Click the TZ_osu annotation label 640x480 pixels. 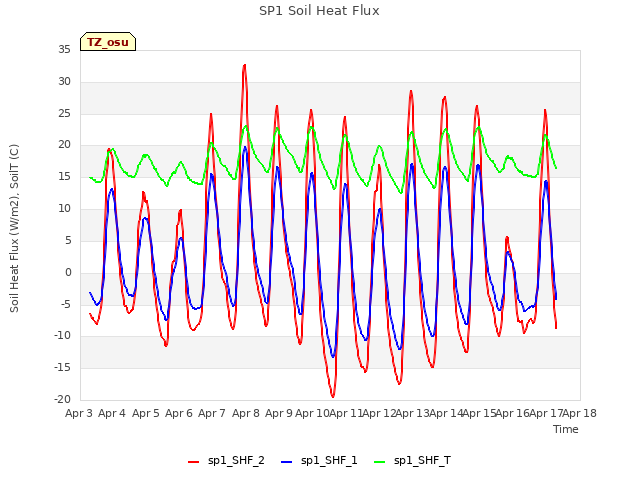click(x=108, y=42)
